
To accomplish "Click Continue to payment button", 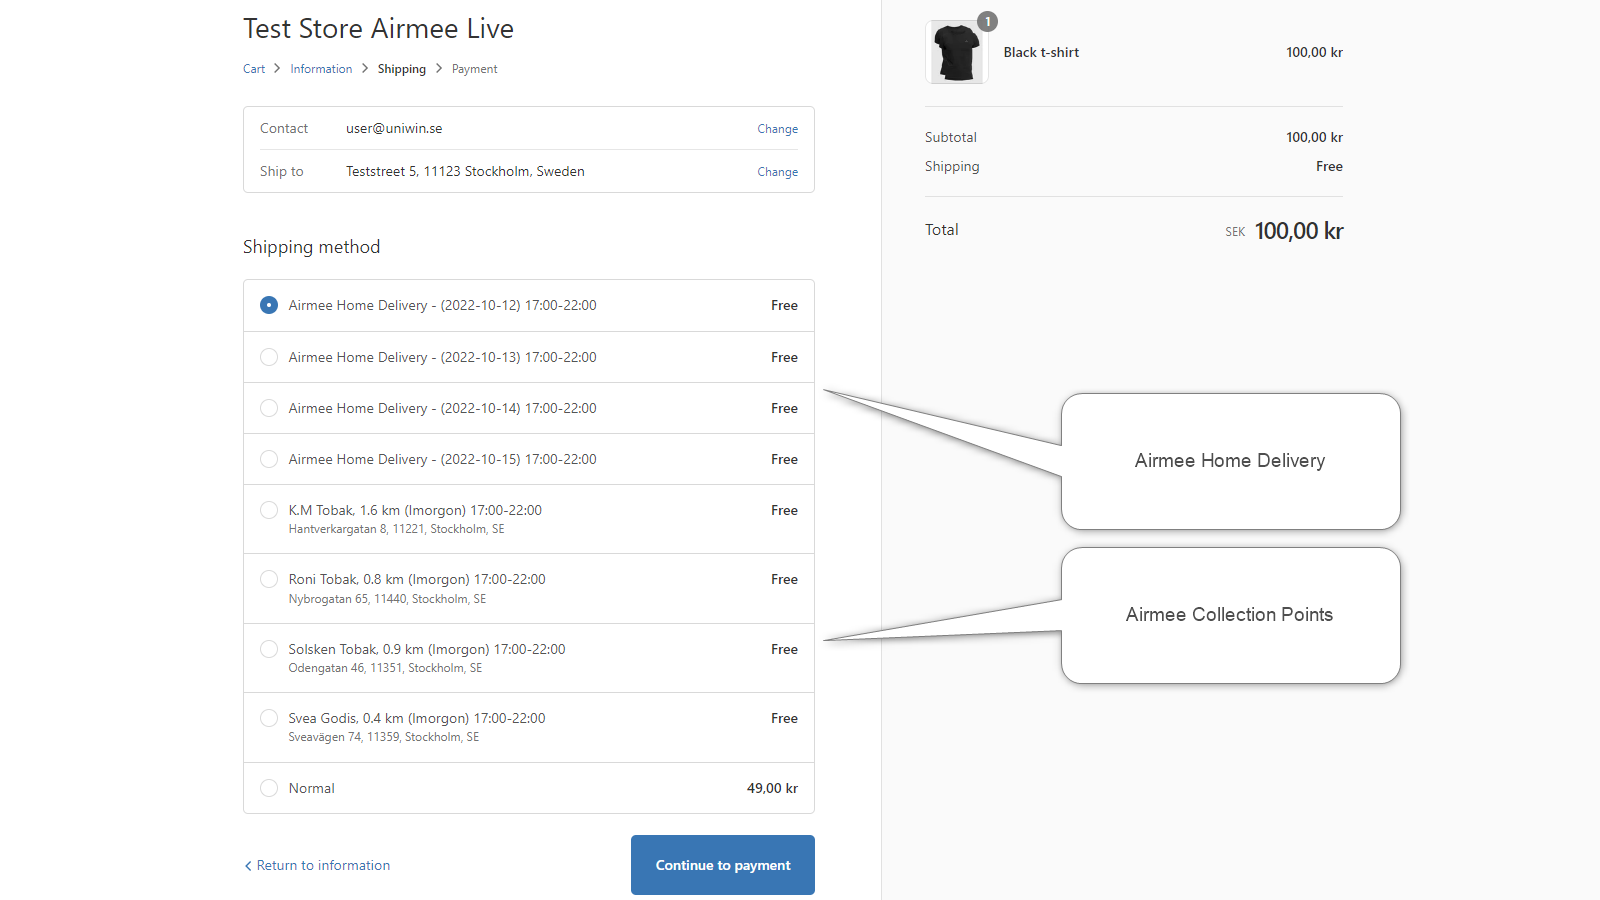I will (x=722, y=865).
